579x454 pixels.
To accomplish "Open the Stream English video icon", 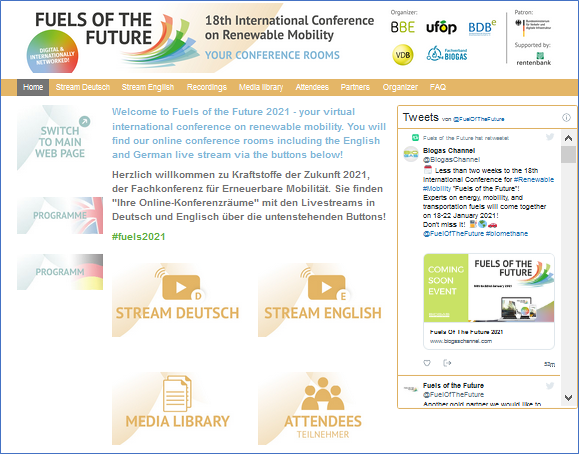I will 326,287.
